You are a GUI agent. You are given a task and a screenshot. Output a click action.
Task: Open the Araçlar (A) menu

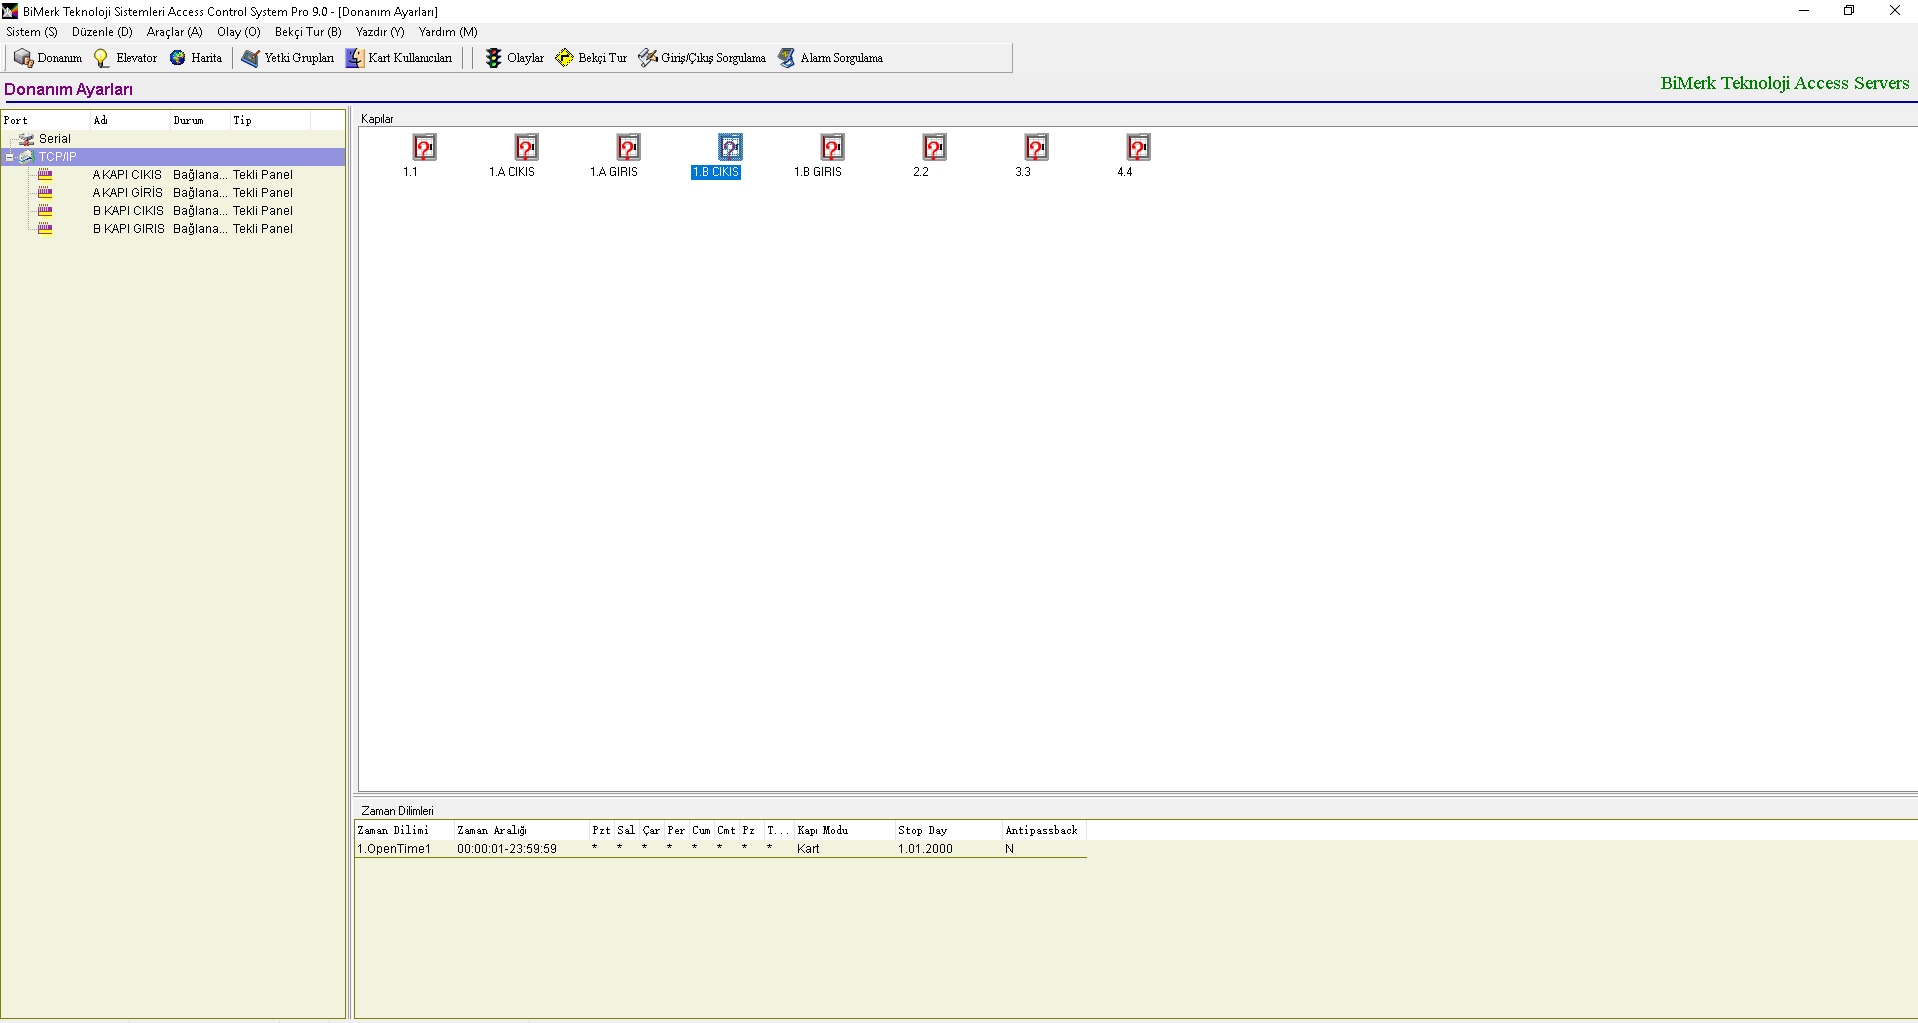click(174, 32)
